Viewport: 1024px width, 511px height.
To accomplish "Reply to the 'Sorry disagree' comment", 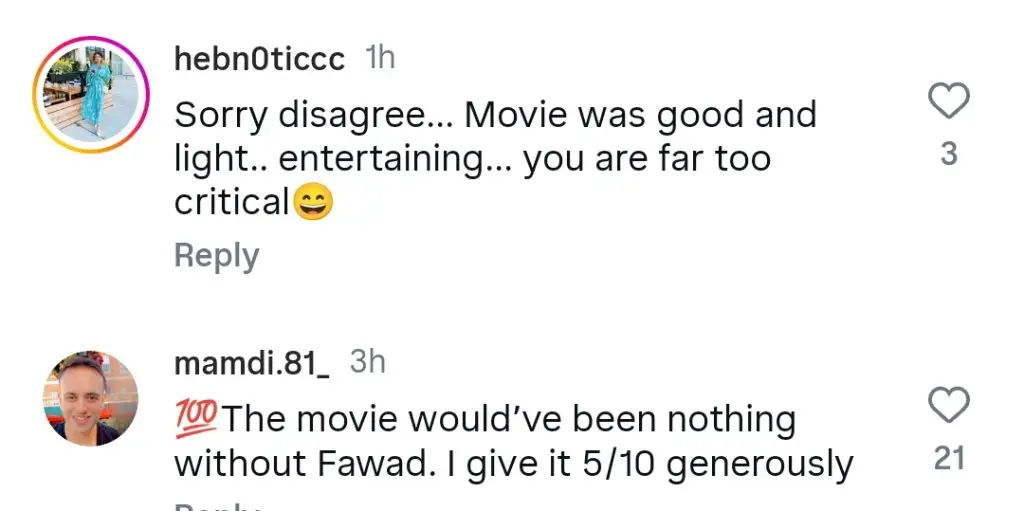I will (216, 256).
